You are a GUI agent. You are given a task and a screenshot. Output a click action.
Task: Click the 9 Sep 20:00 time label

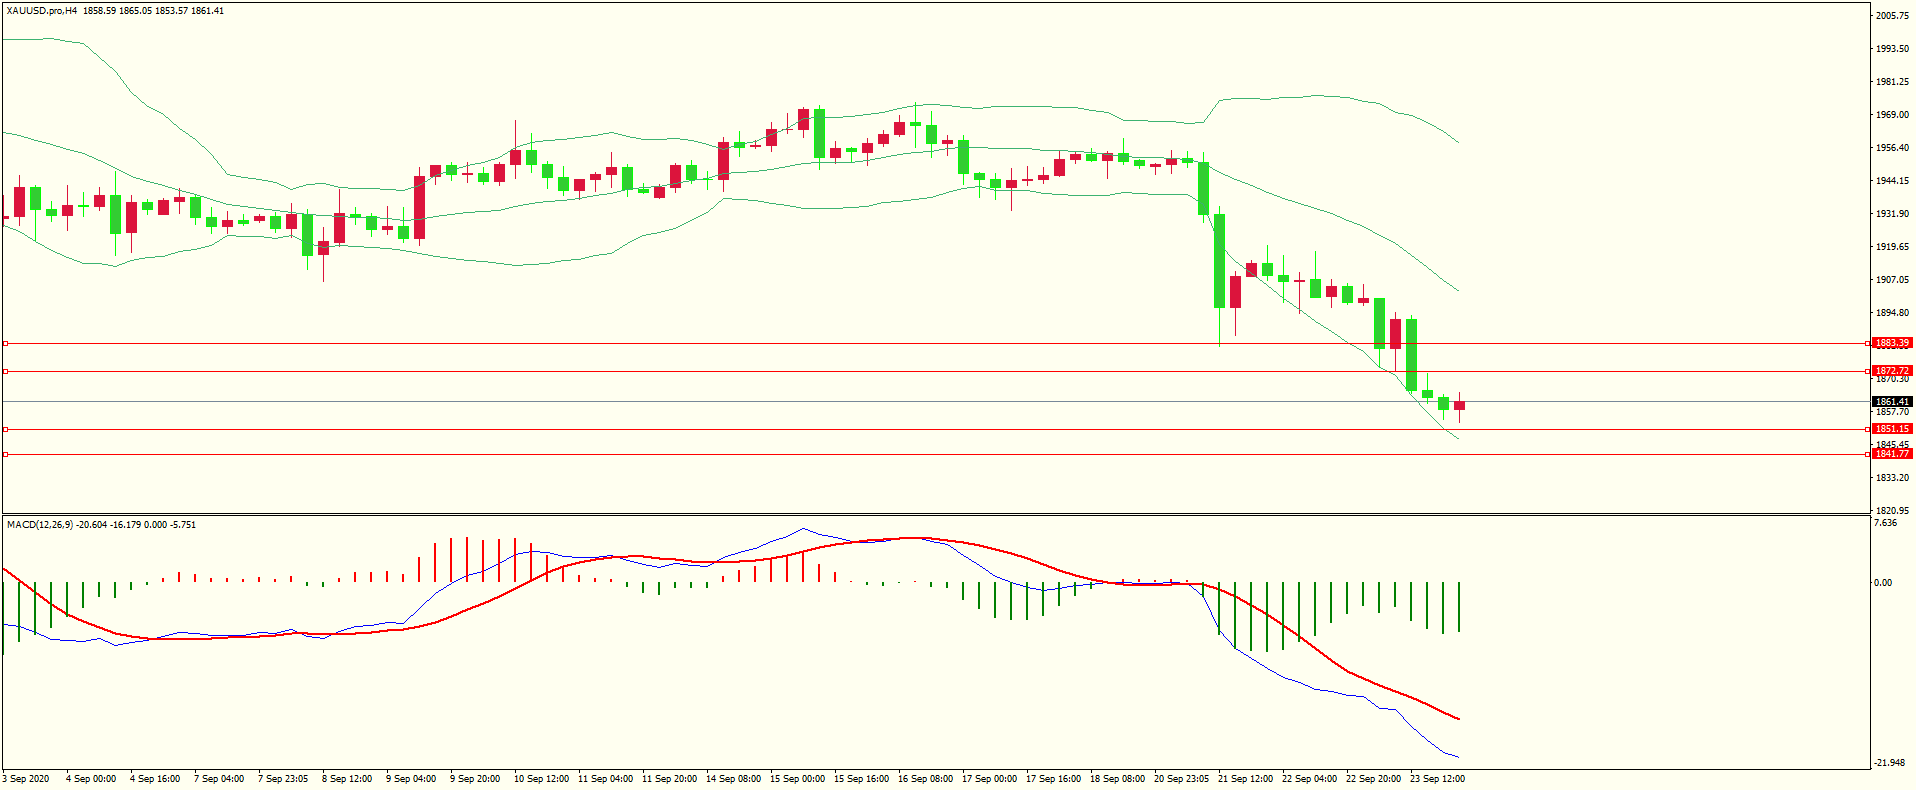point(475,779)
